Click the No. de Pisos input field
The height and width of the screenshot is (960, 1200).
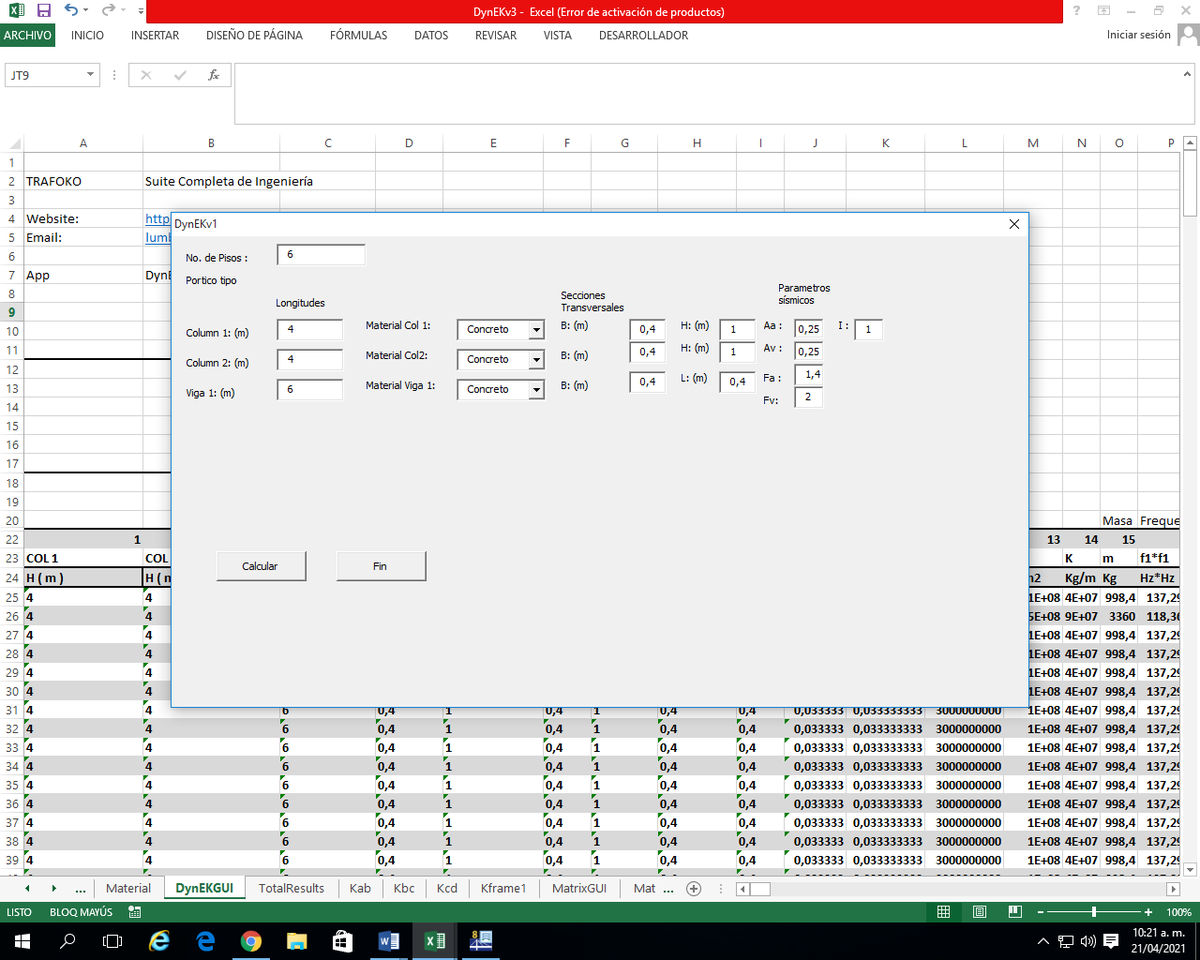tap(321, 255)
